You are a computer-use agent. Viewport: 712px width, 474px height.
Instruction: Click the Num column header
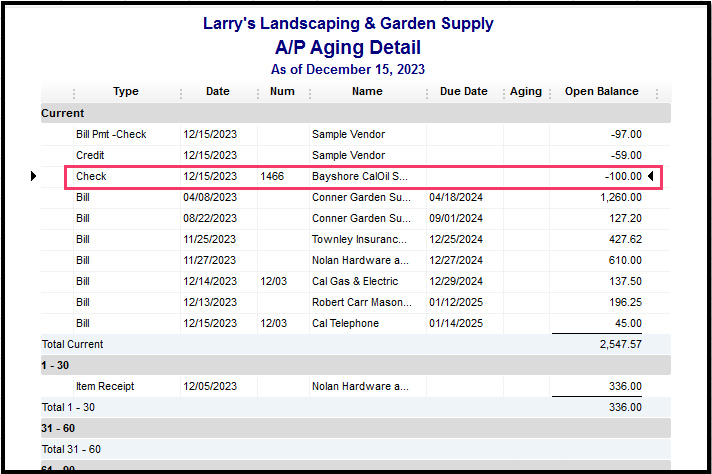pos(282,91)
